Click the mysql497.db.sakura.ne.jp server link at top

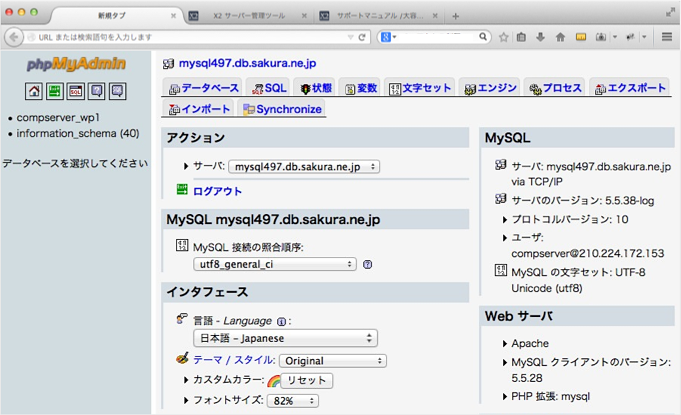click(x=248, y=63)
